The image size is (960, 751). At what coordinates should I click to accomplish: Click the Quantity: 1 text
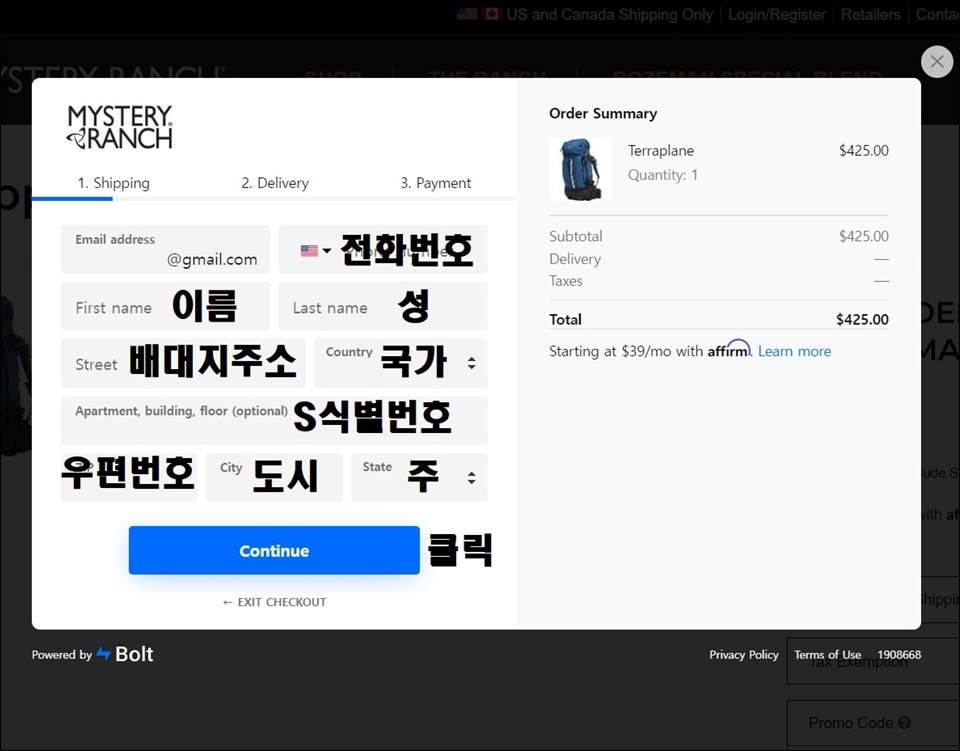pyautogui.click(x=662, y=175)
